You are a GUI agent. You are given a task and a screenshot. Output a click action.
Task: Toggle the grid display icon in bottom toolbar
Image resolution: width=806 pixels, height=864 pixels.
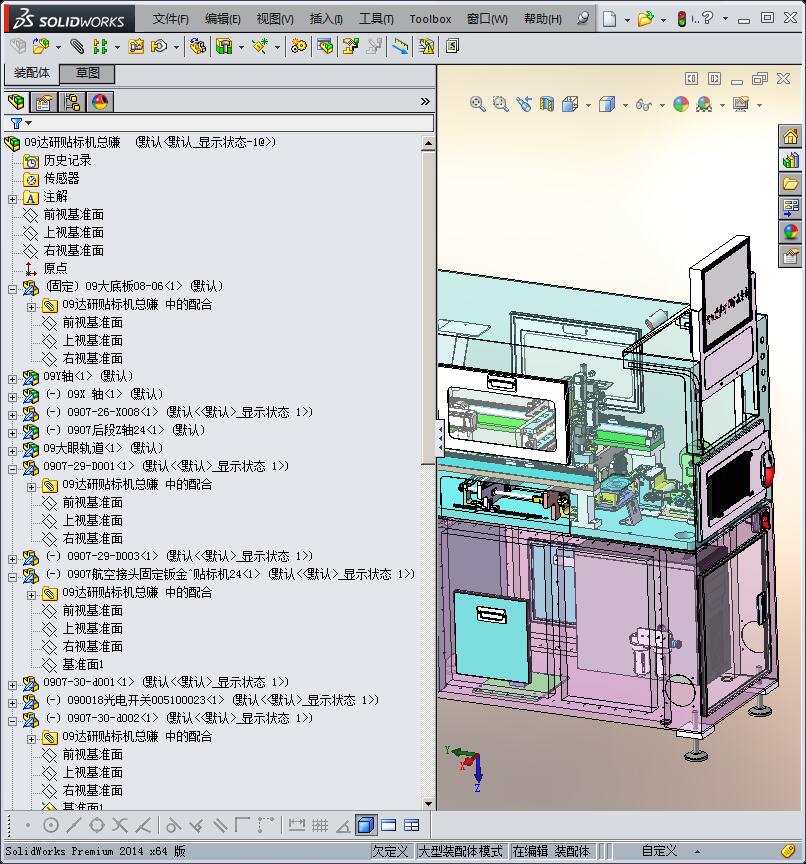click(x=320, y=825)
